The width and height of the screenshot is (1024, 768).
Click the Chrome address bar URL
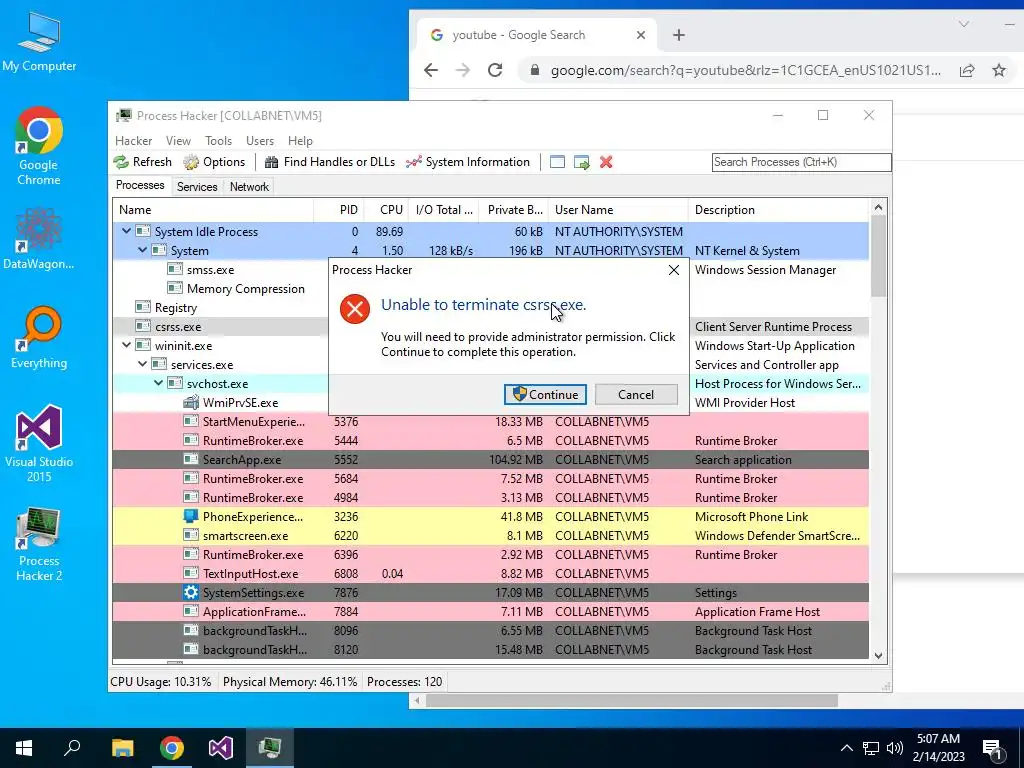point(745,71)
